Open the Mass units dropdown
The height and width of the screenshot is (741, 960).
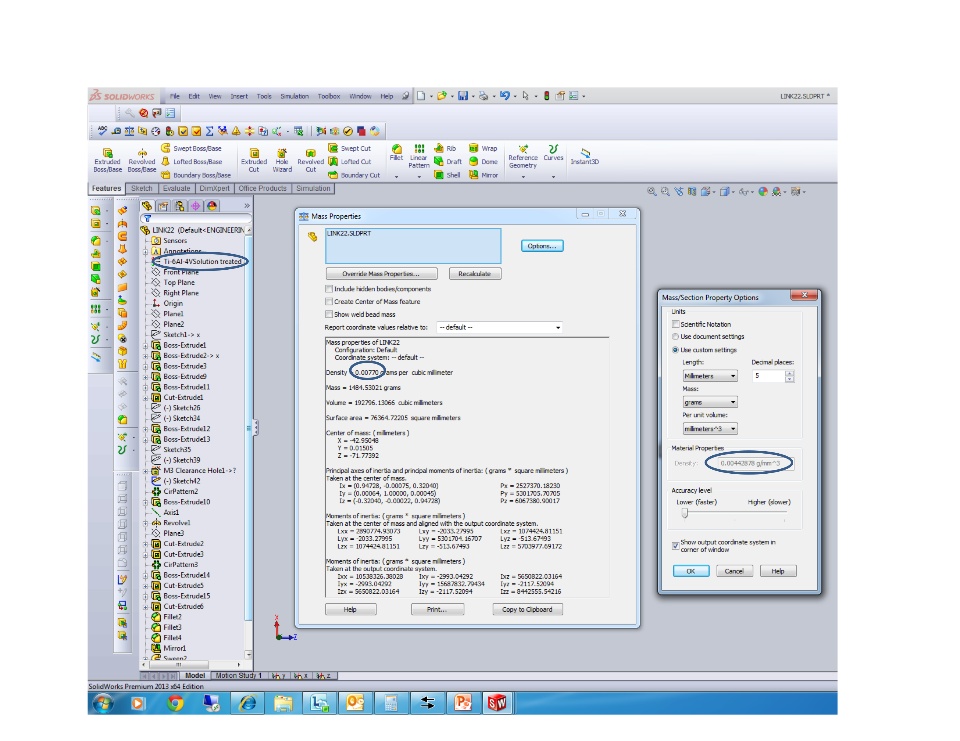(710, 402)
